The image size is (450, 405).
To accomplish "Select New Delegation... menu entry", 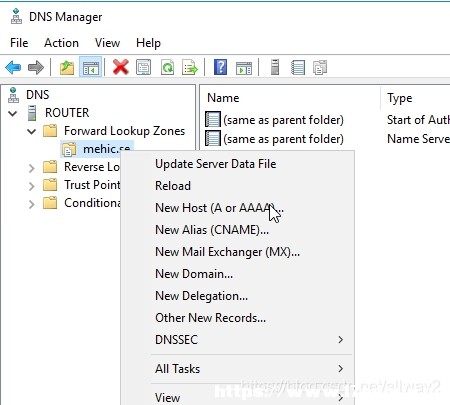I will pos(201,296).
